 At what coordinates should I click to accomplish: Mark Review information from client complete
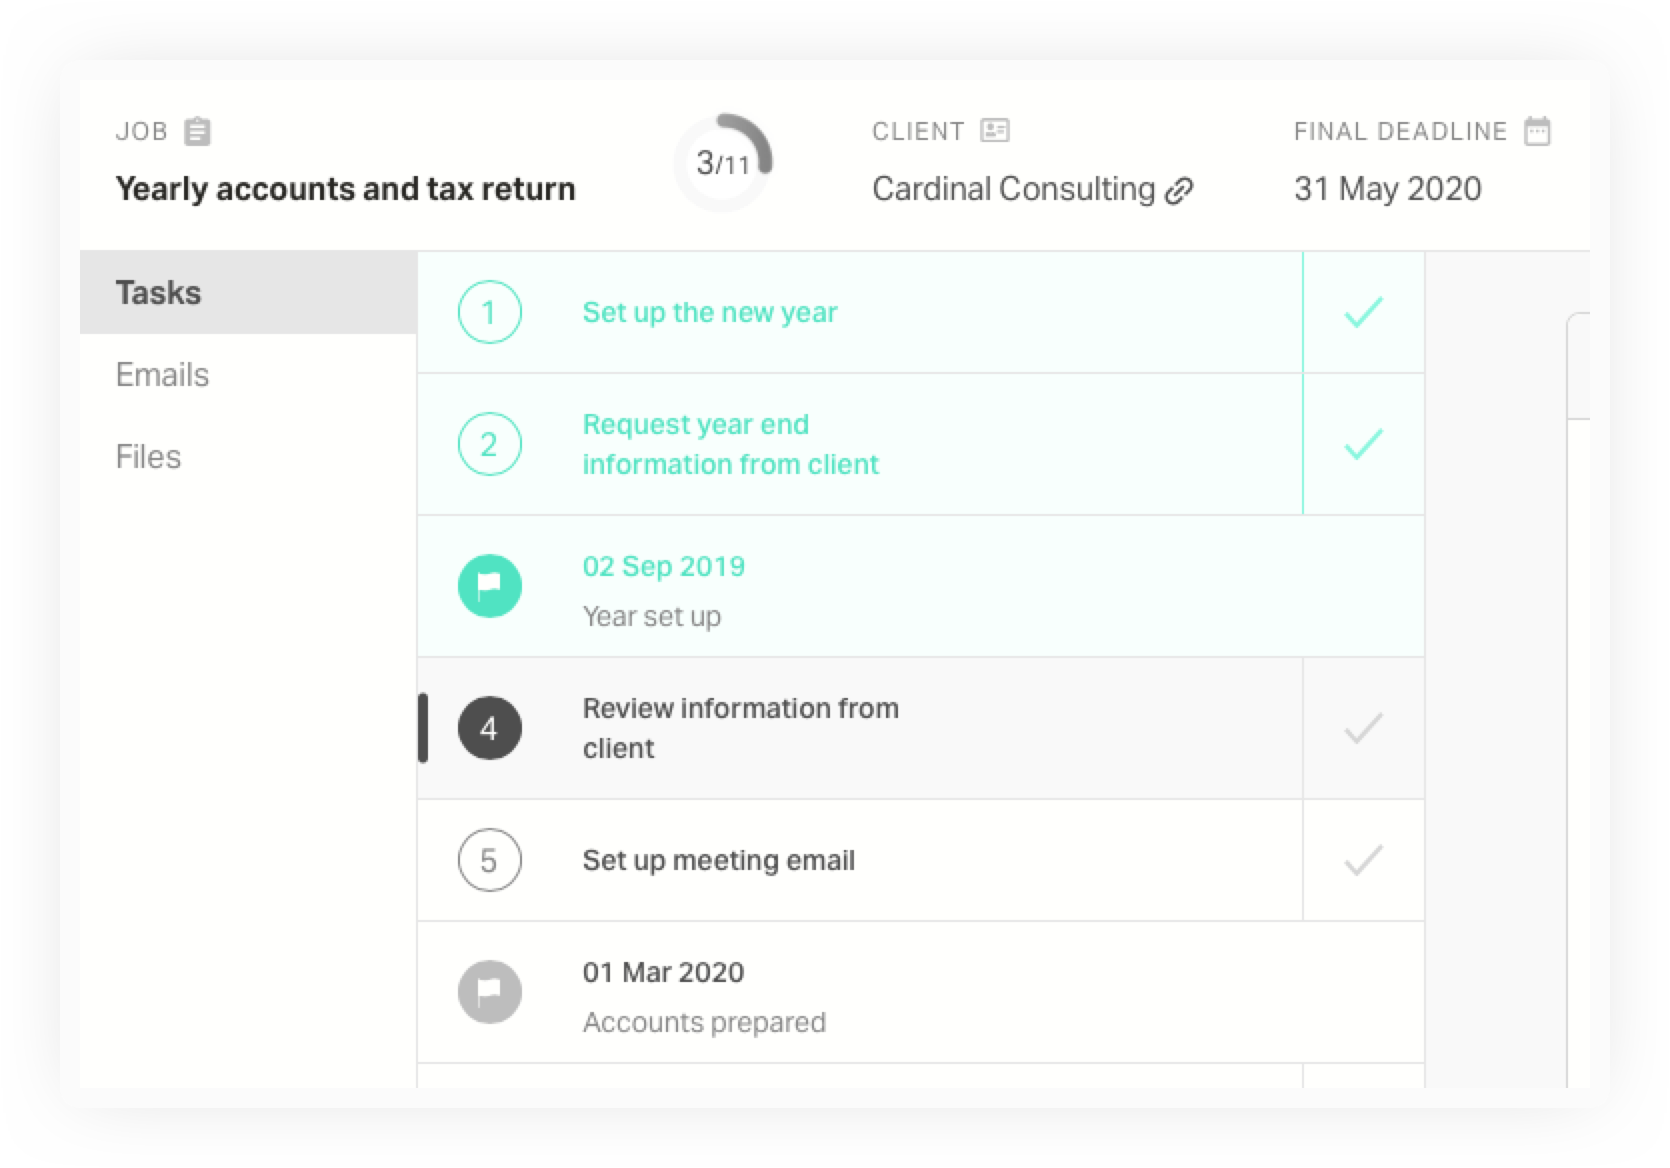click(1363, 728)
